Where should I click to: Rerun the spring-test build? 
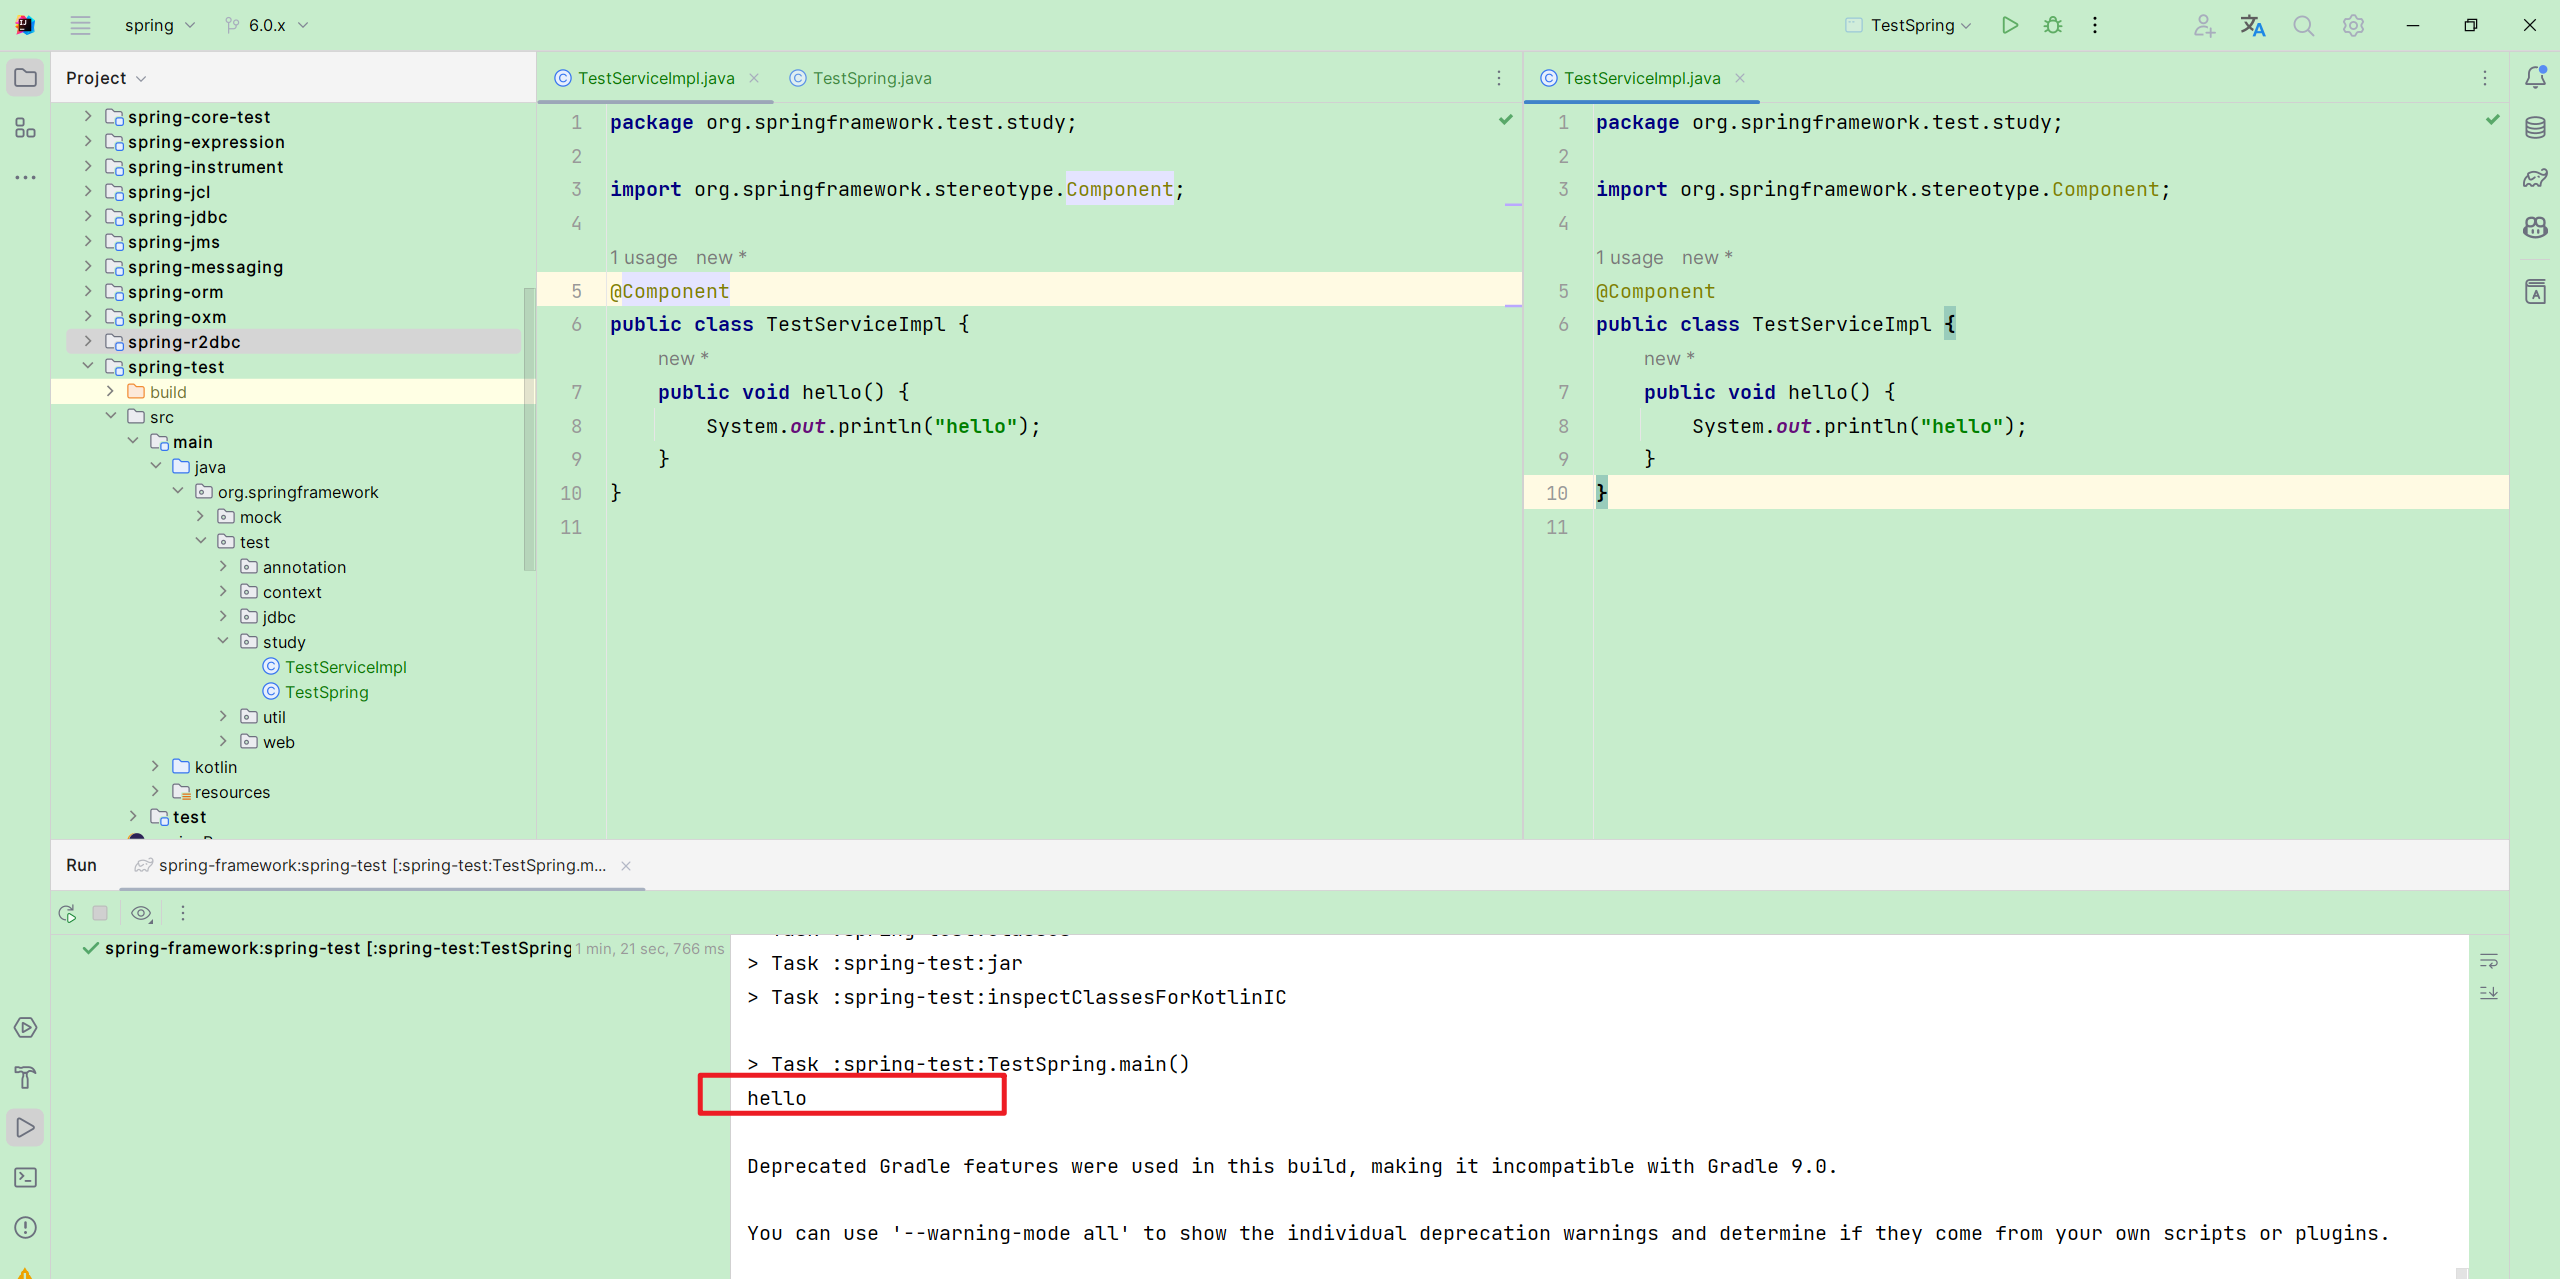point(67,913)
